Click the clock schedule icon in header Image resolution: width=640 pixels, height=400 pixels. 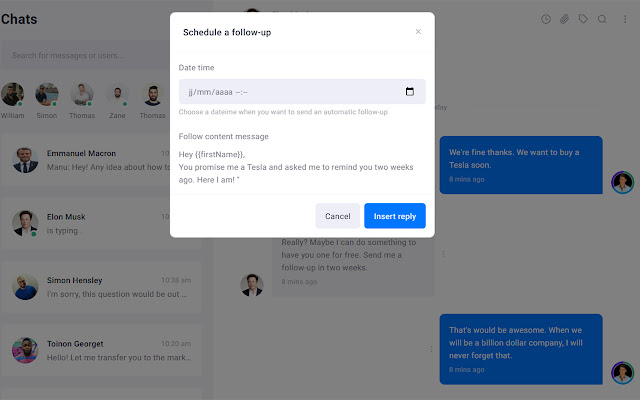[546, 19]
